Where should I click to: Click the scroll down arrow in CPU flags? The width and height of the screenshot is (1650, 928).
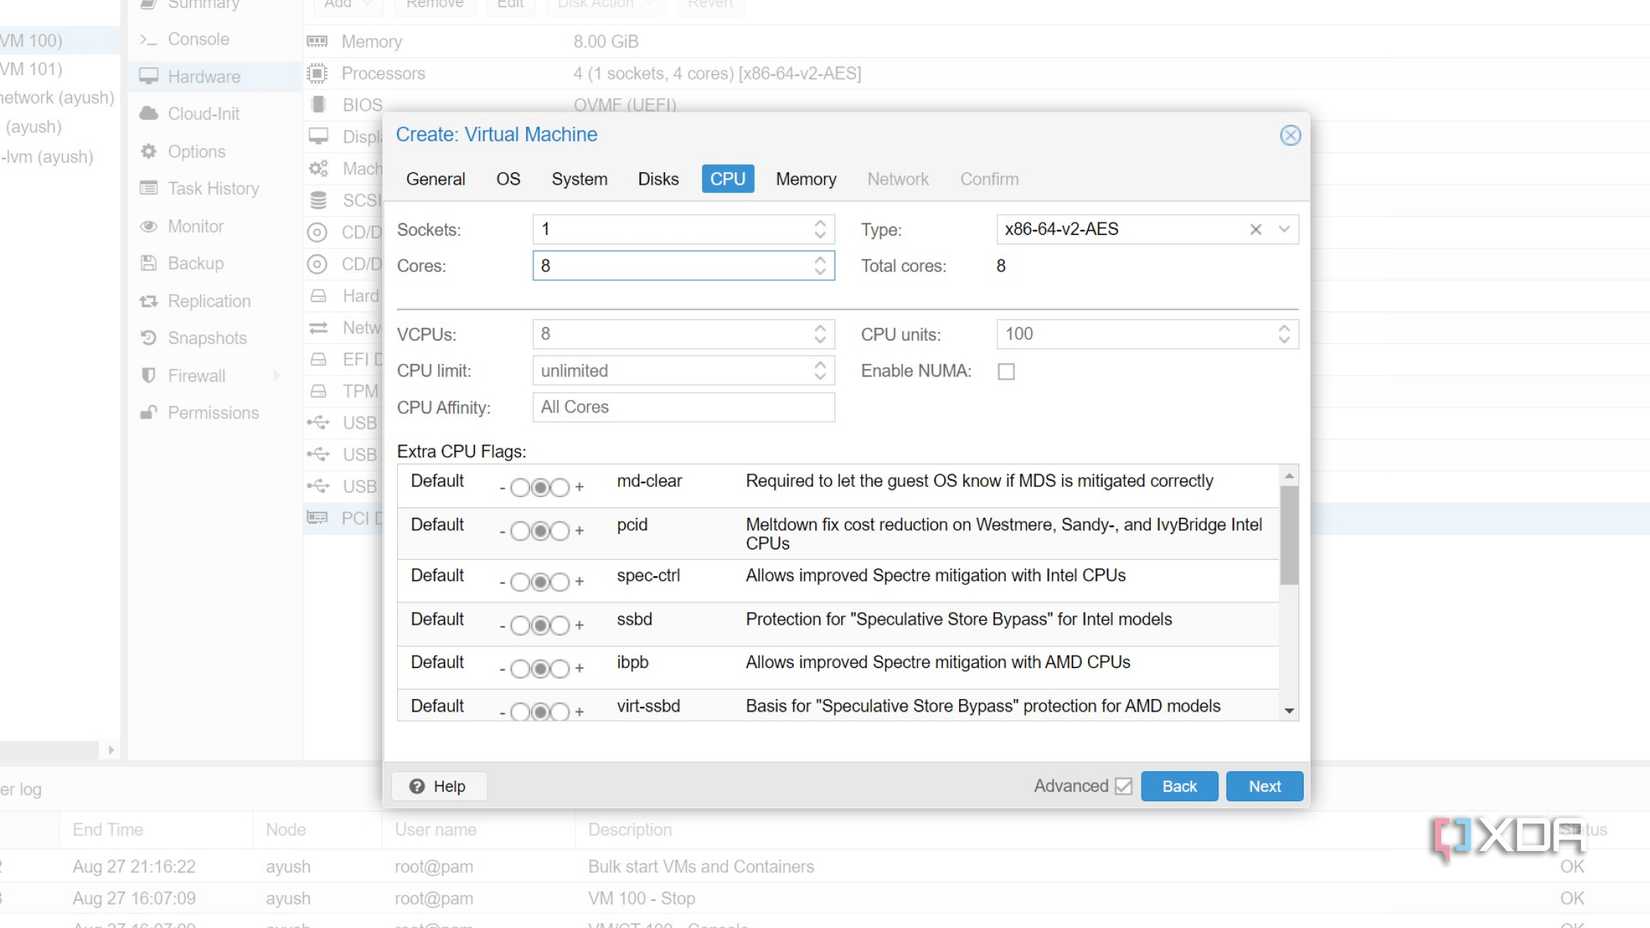1289,711
